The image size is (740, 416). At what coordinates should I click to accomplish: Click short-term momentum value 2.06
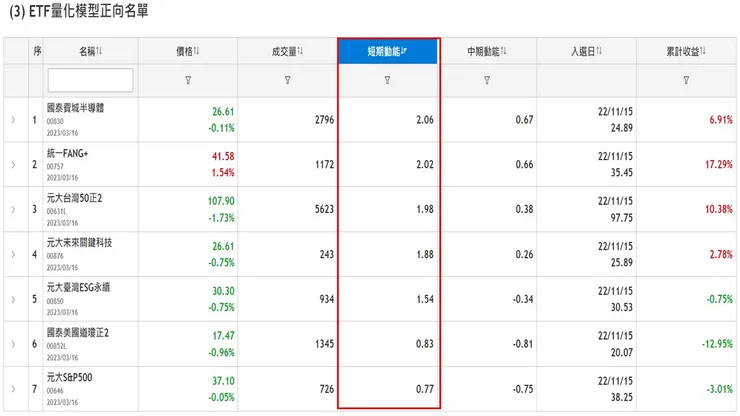tap(425, 120)
